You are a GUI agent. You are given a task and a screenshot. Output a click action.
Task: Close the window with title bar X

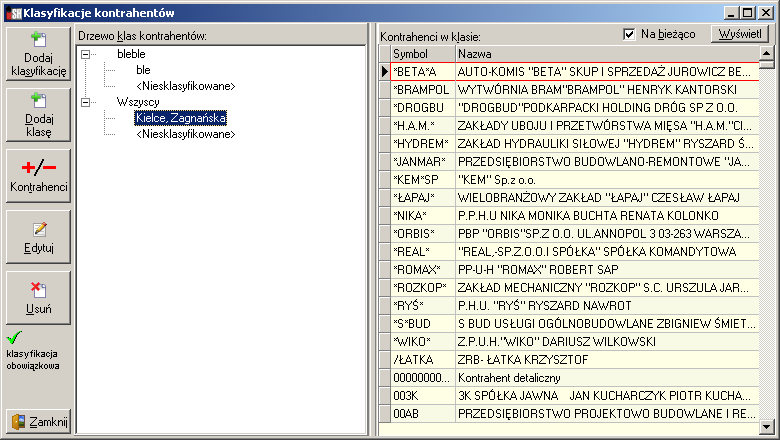point(766,13)
